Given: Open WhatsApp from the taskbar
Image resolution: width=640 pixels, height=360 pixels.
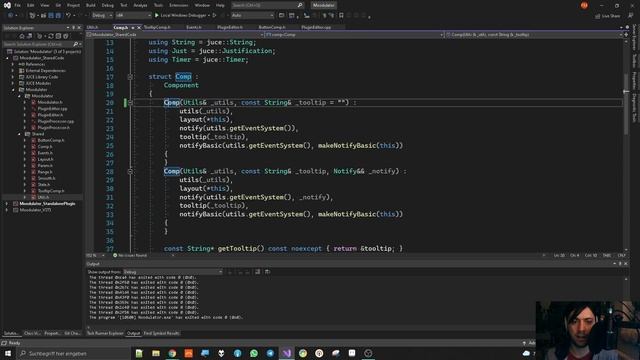Looking at the screenshot, I should pyautogui.click(x=254, y=353).
